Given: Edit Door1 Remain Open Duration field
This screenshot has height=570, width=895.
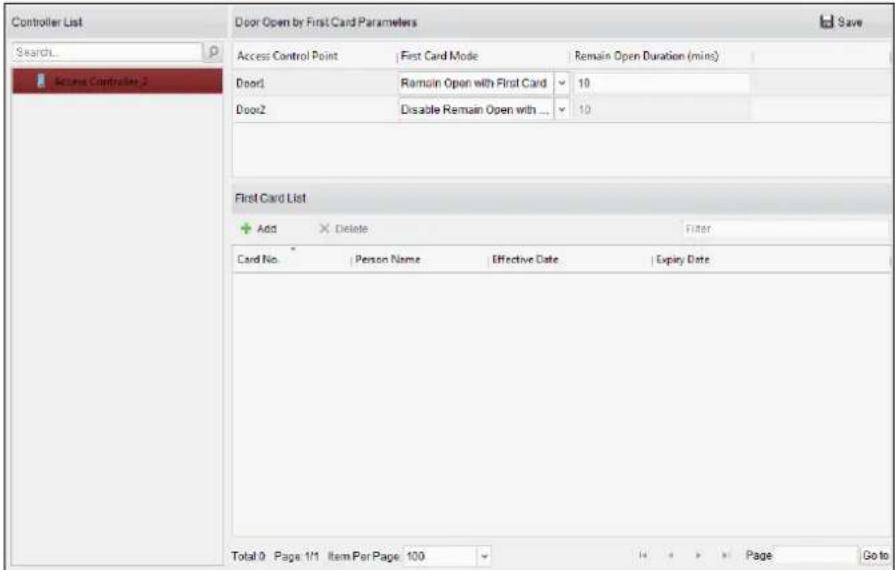Looking at the screenshot, I should pos(661,83).
